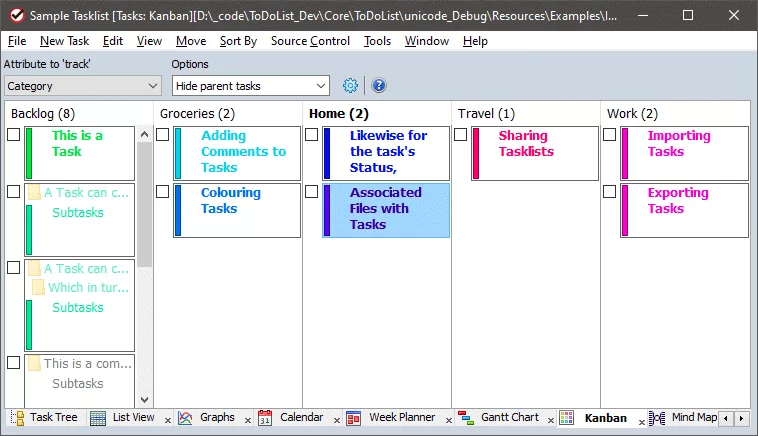The image size is (758, 436).
Task: Click the Task Tree tab icon
Action: click(x=17, y=418)
